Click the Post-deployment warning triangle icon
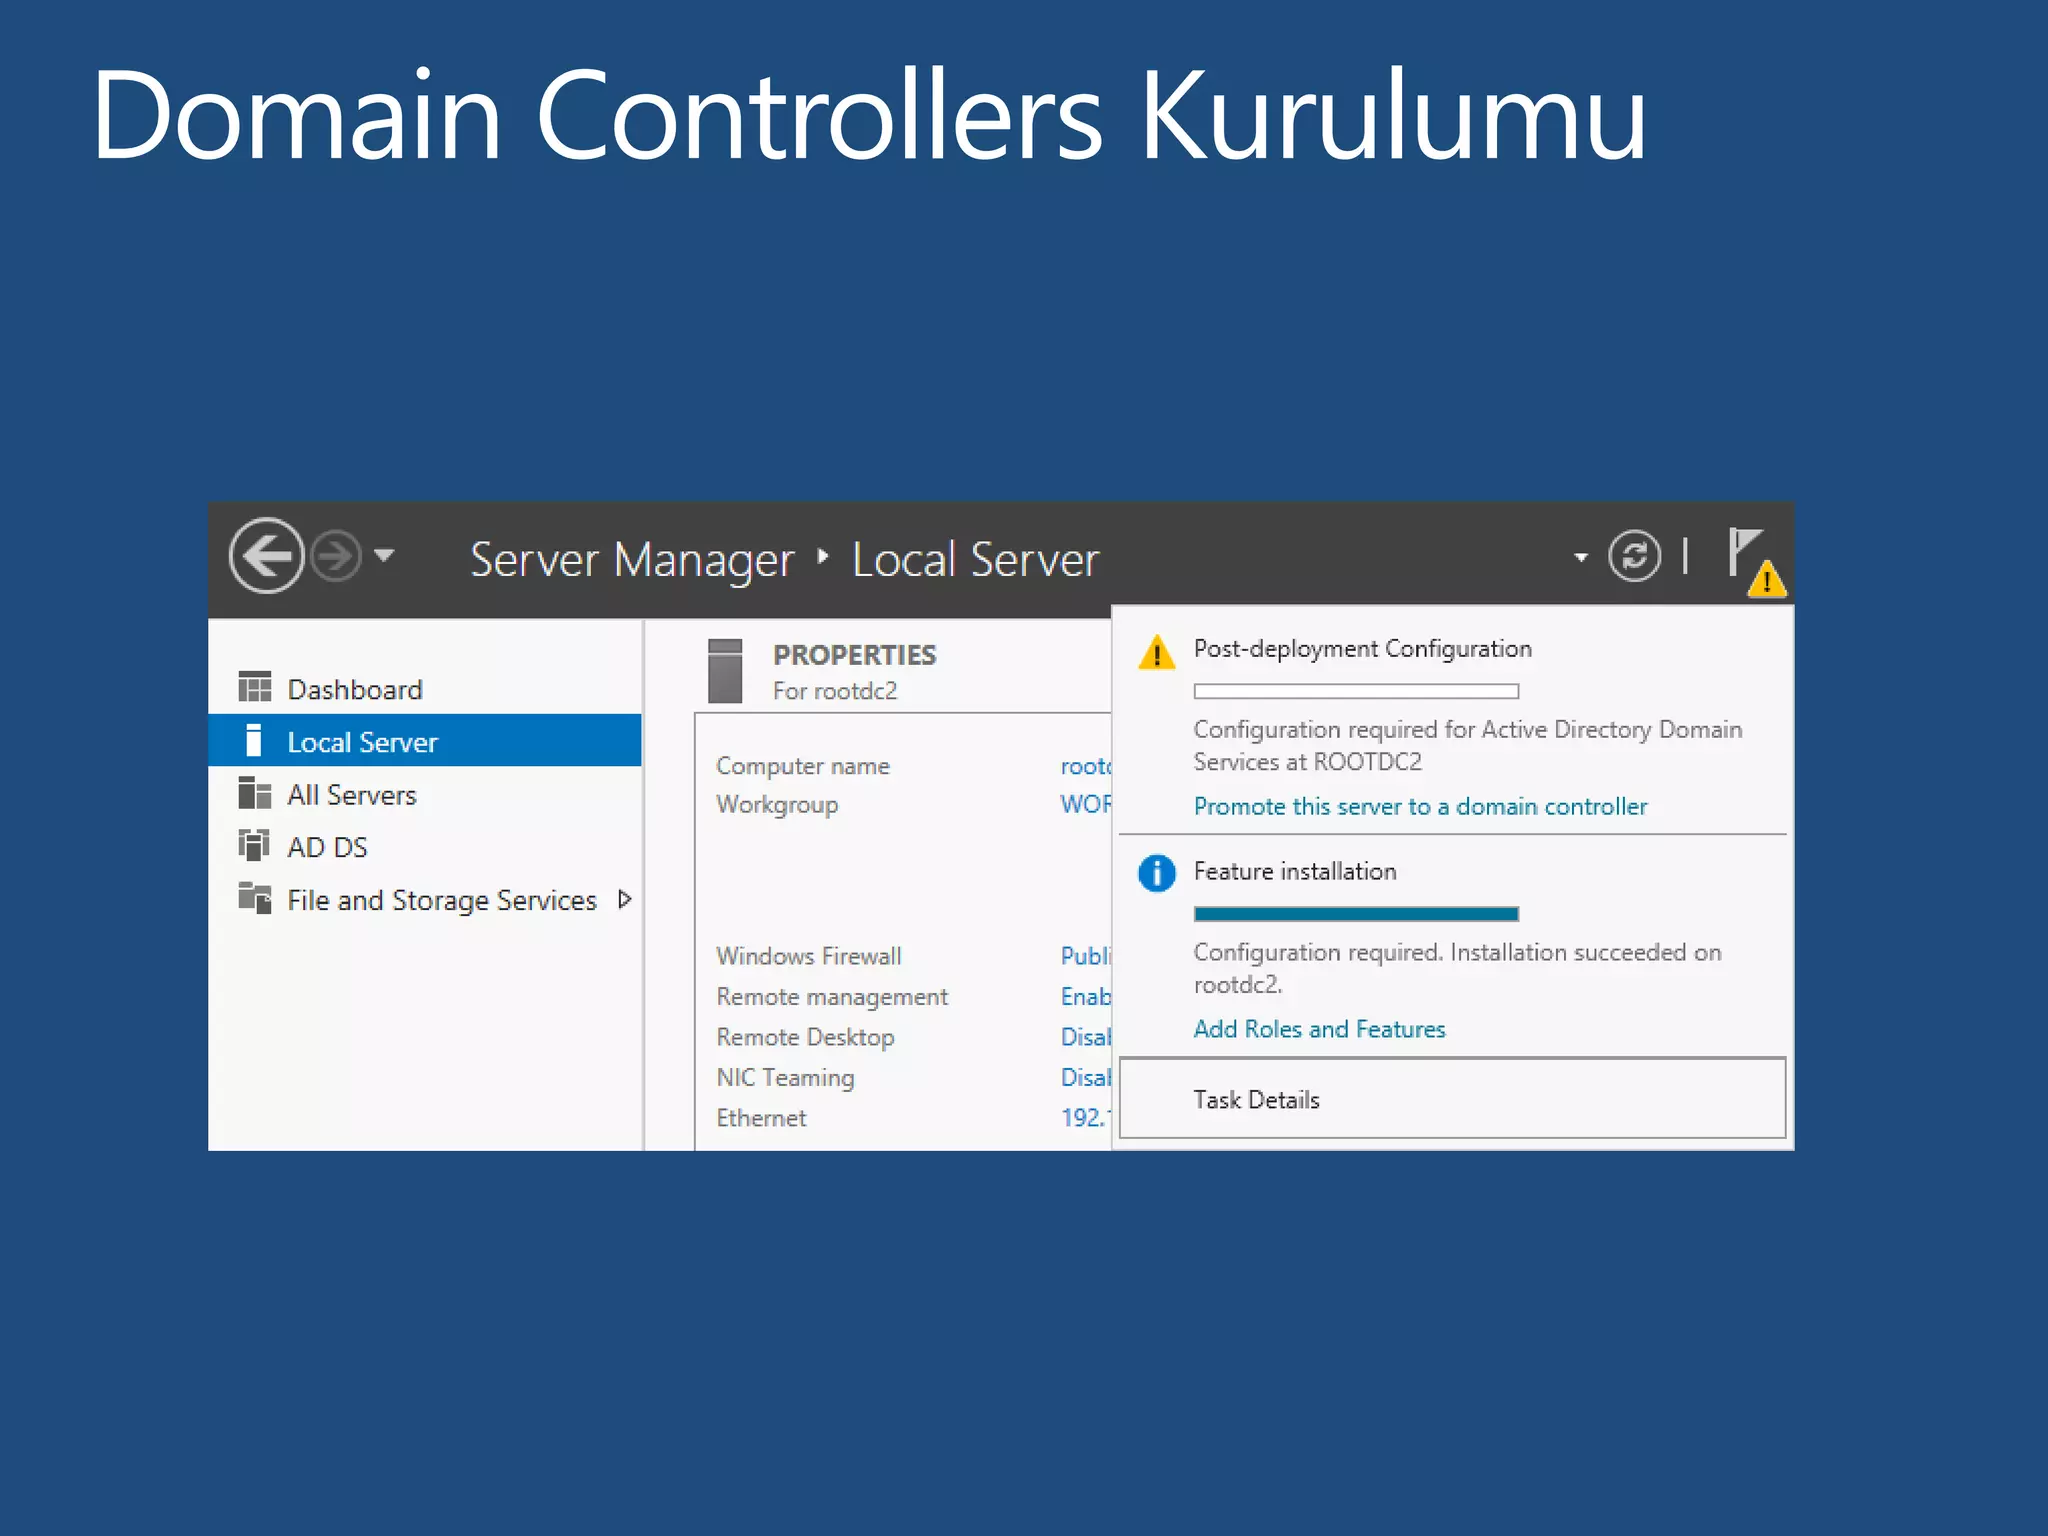 [x=1157, y=652]
